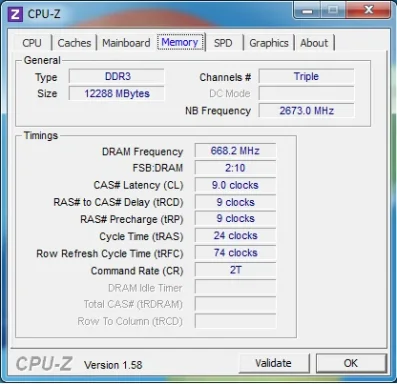
Task: Click the tRFC 74 clocks value
Action: [x=235, y=253]
